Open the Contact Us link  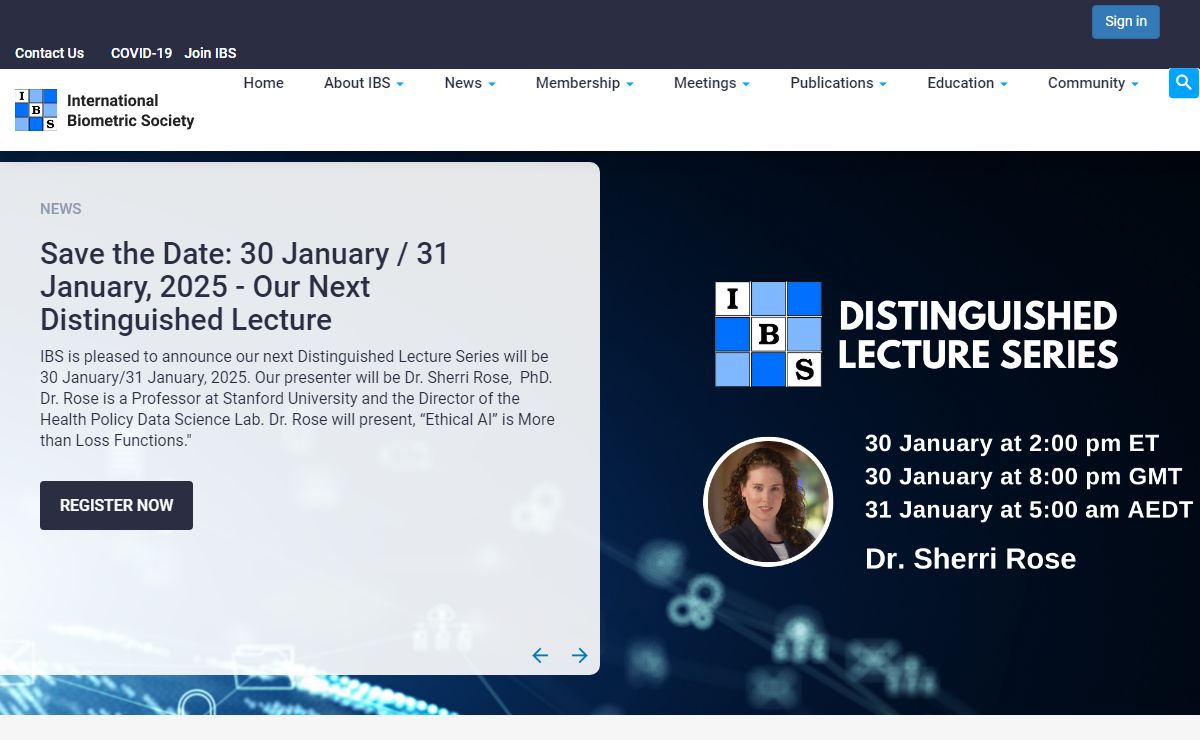(49, 53)
